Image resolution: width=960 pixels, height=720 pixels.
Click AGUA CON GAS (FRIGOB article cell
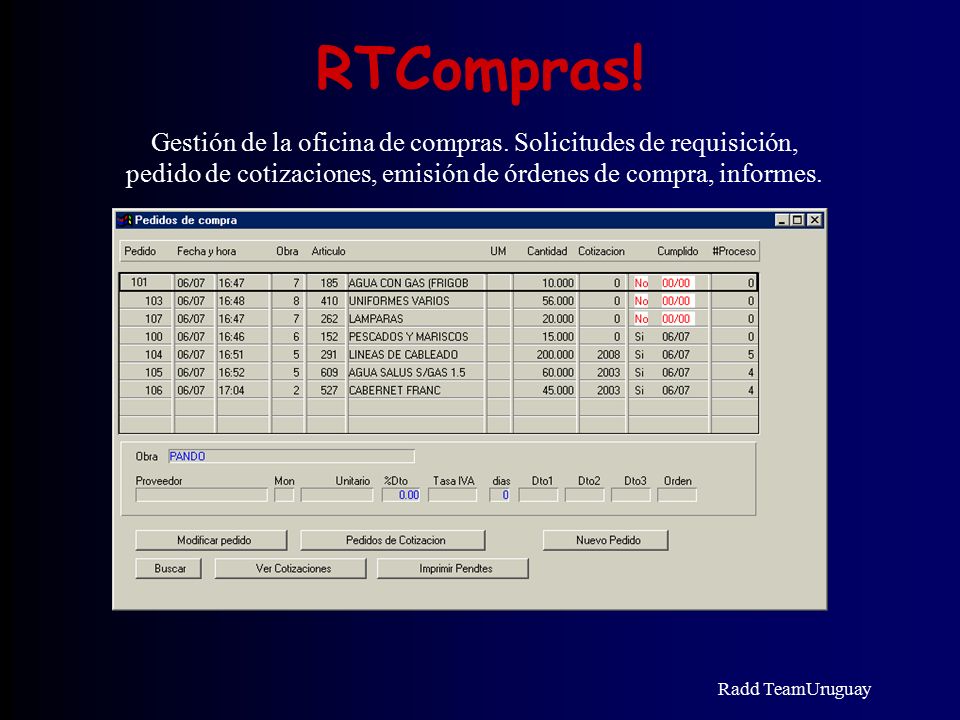(416, 282)
